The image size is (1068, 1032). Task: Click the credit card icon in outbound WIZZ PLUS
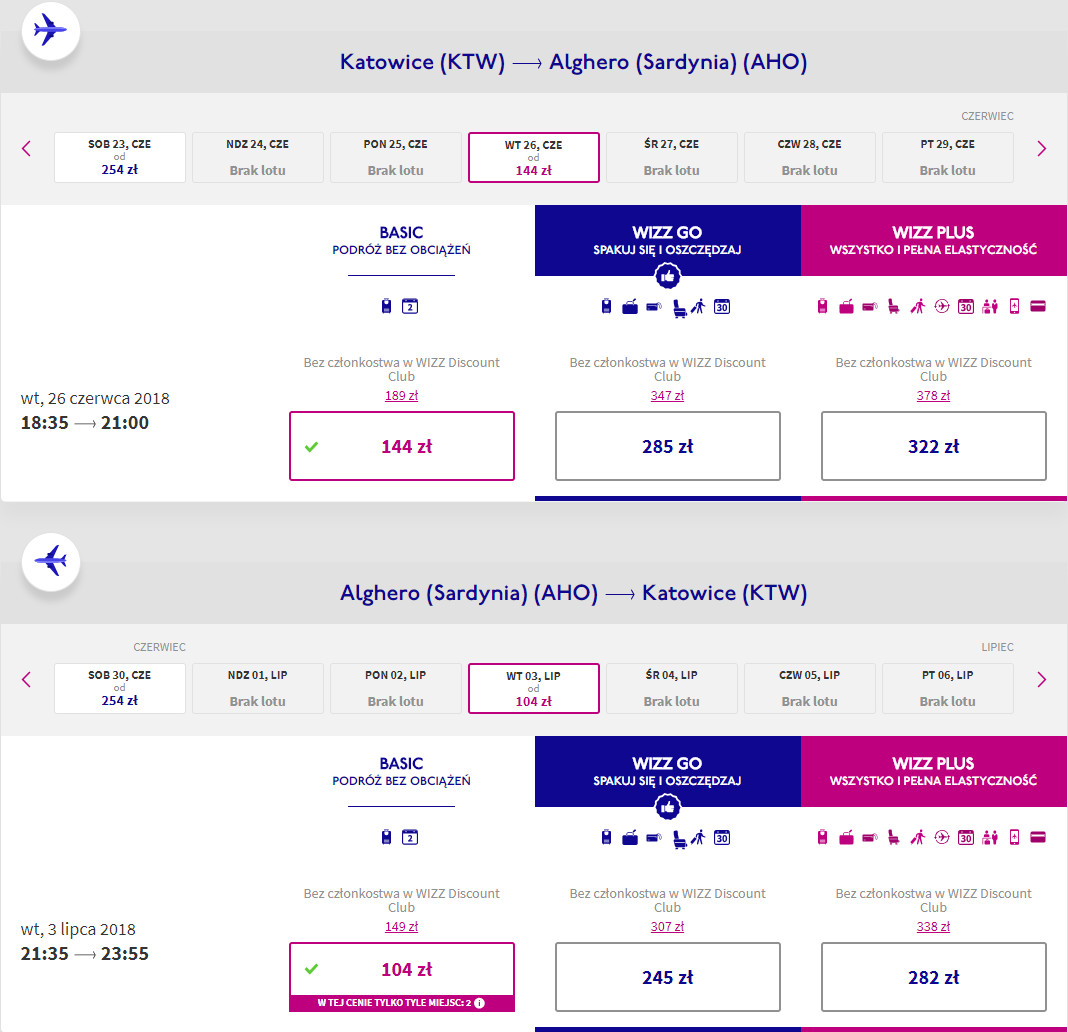1037,307
